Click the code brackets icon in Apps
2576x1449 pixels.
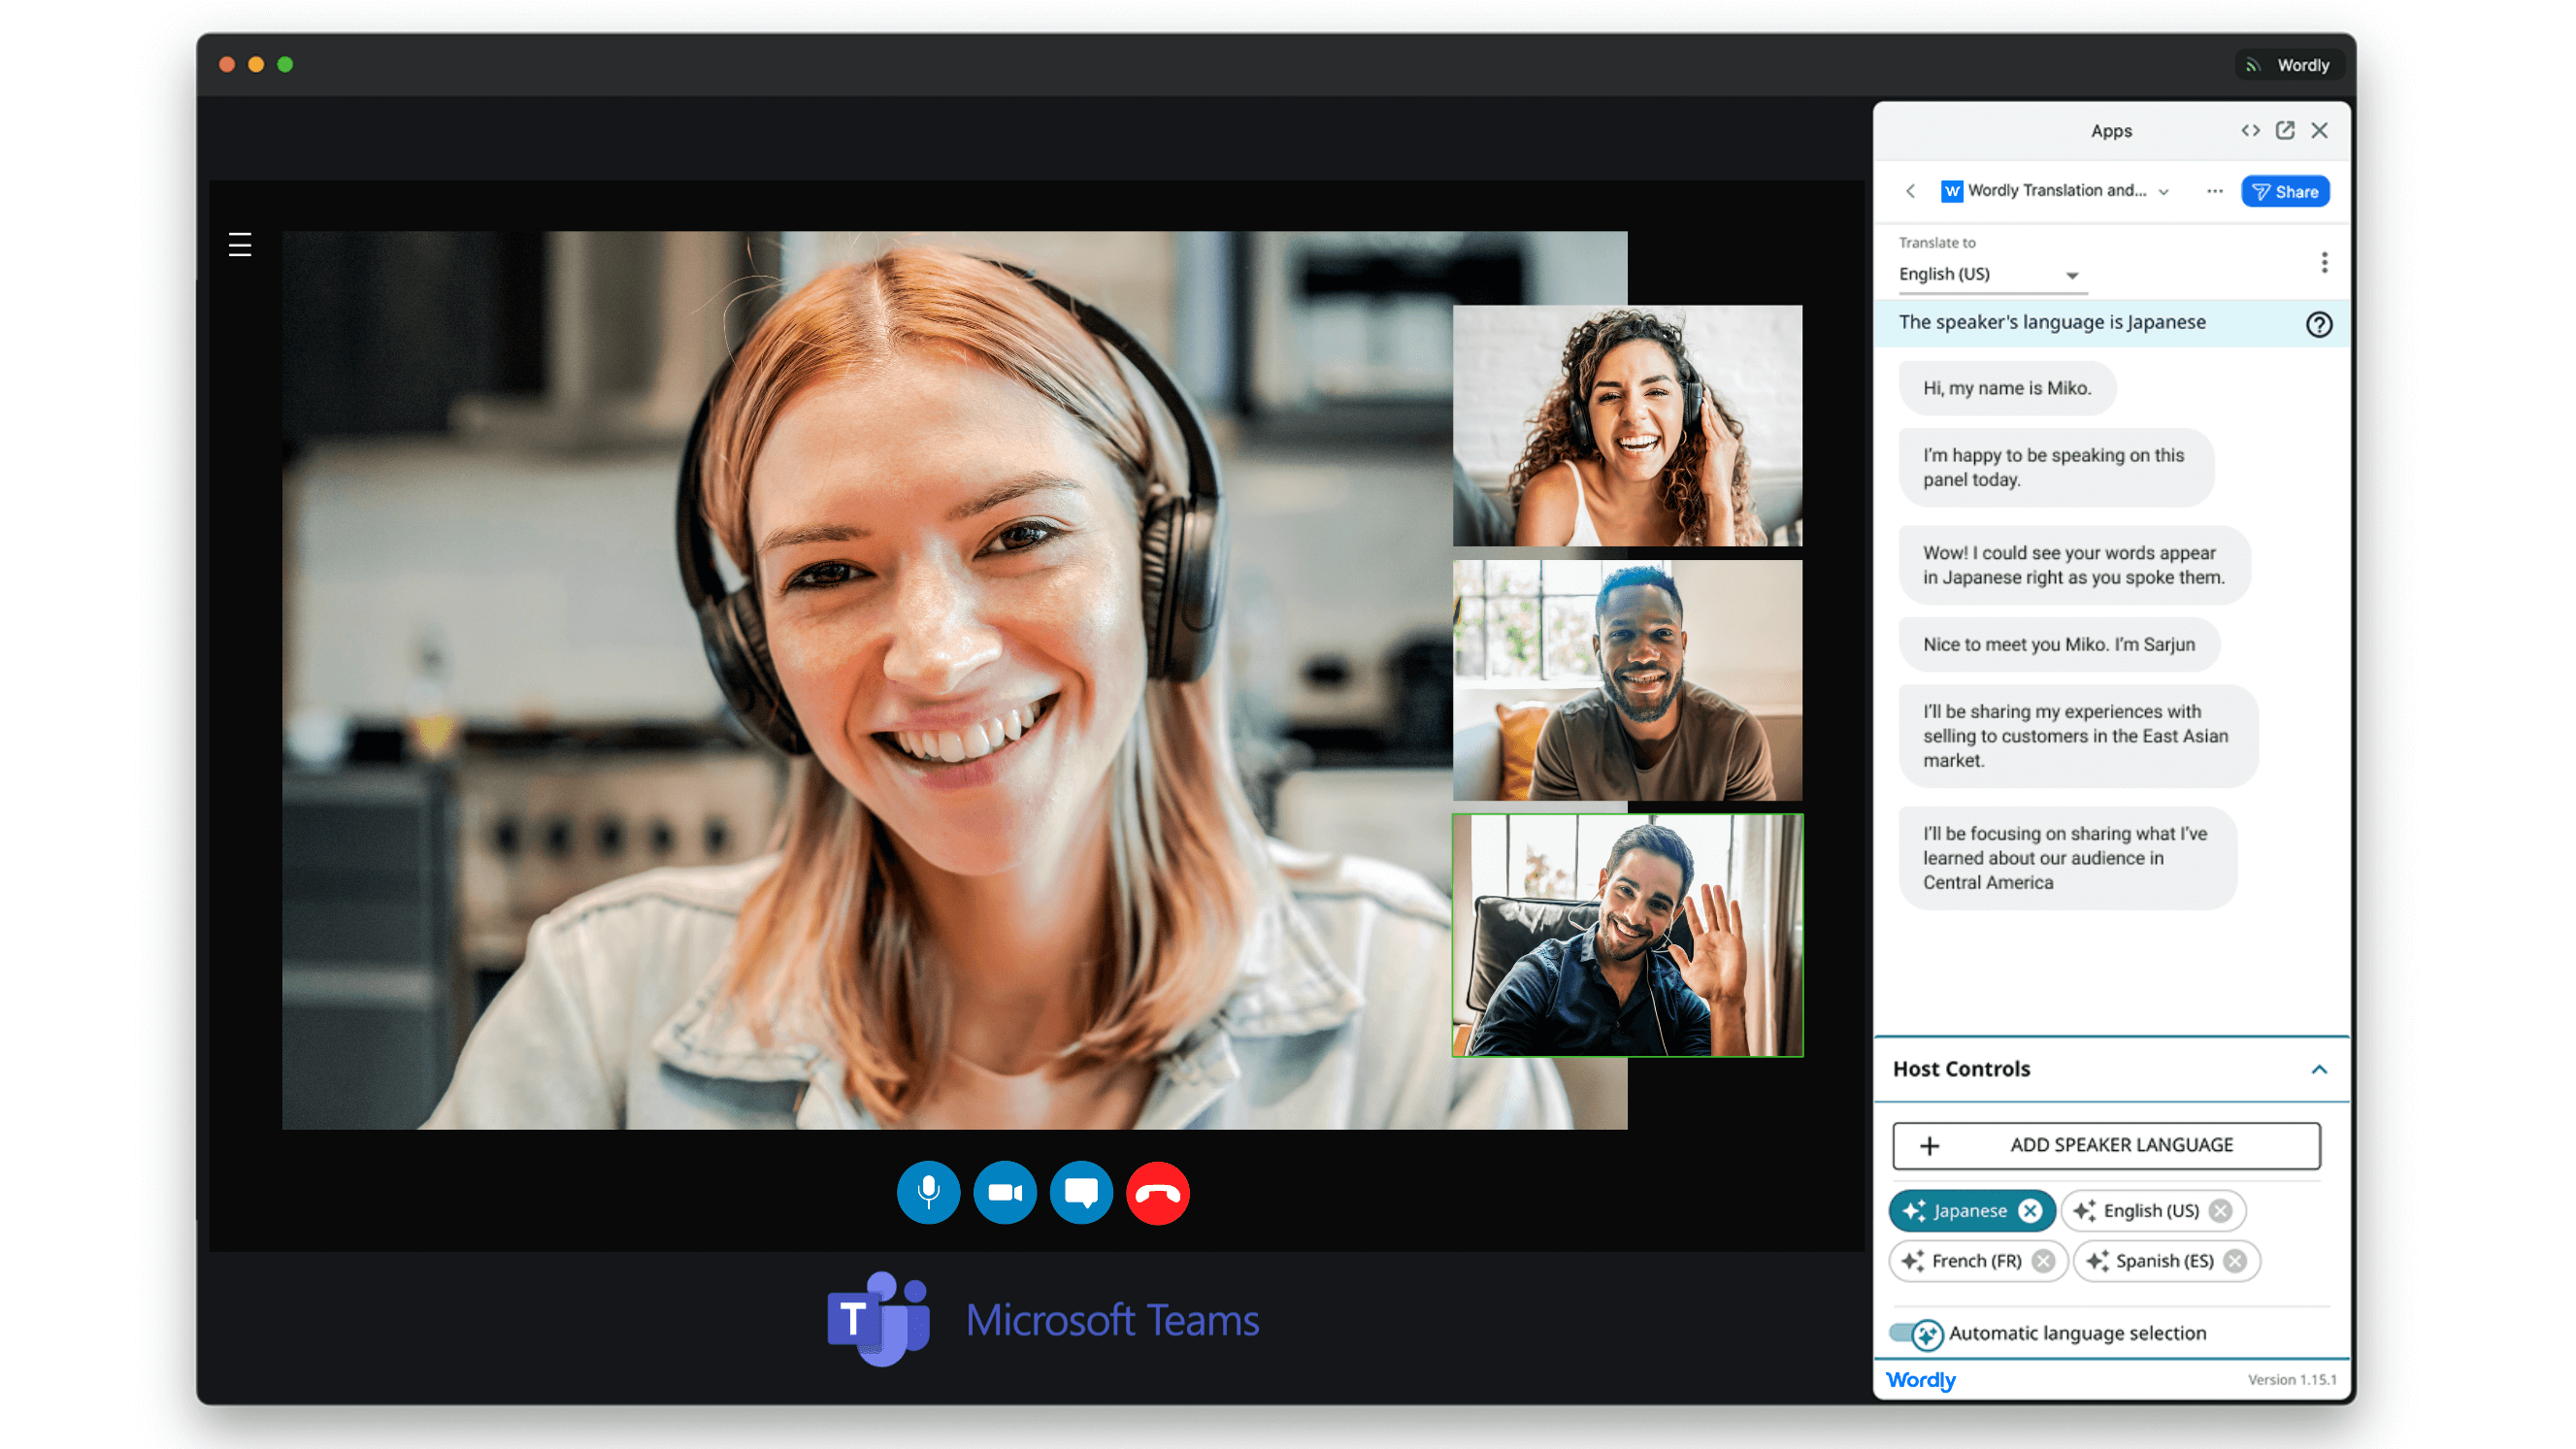[2249, 131]
